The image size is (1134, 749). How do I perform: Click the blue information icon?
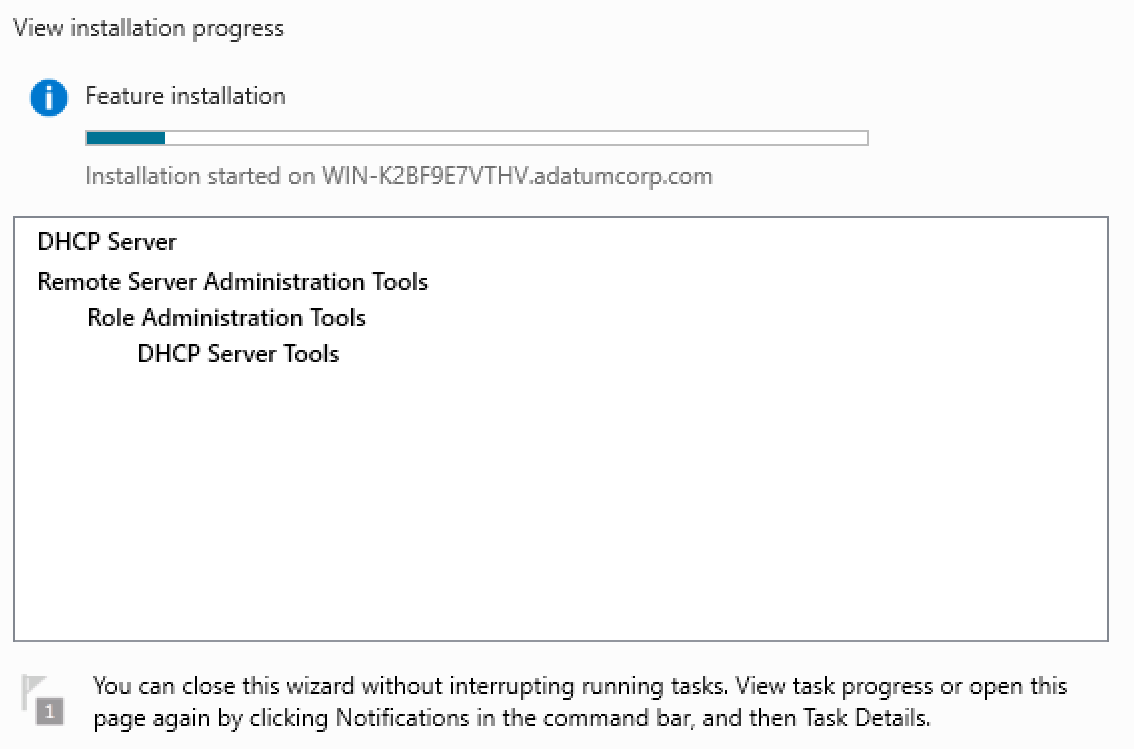(49, 98)
